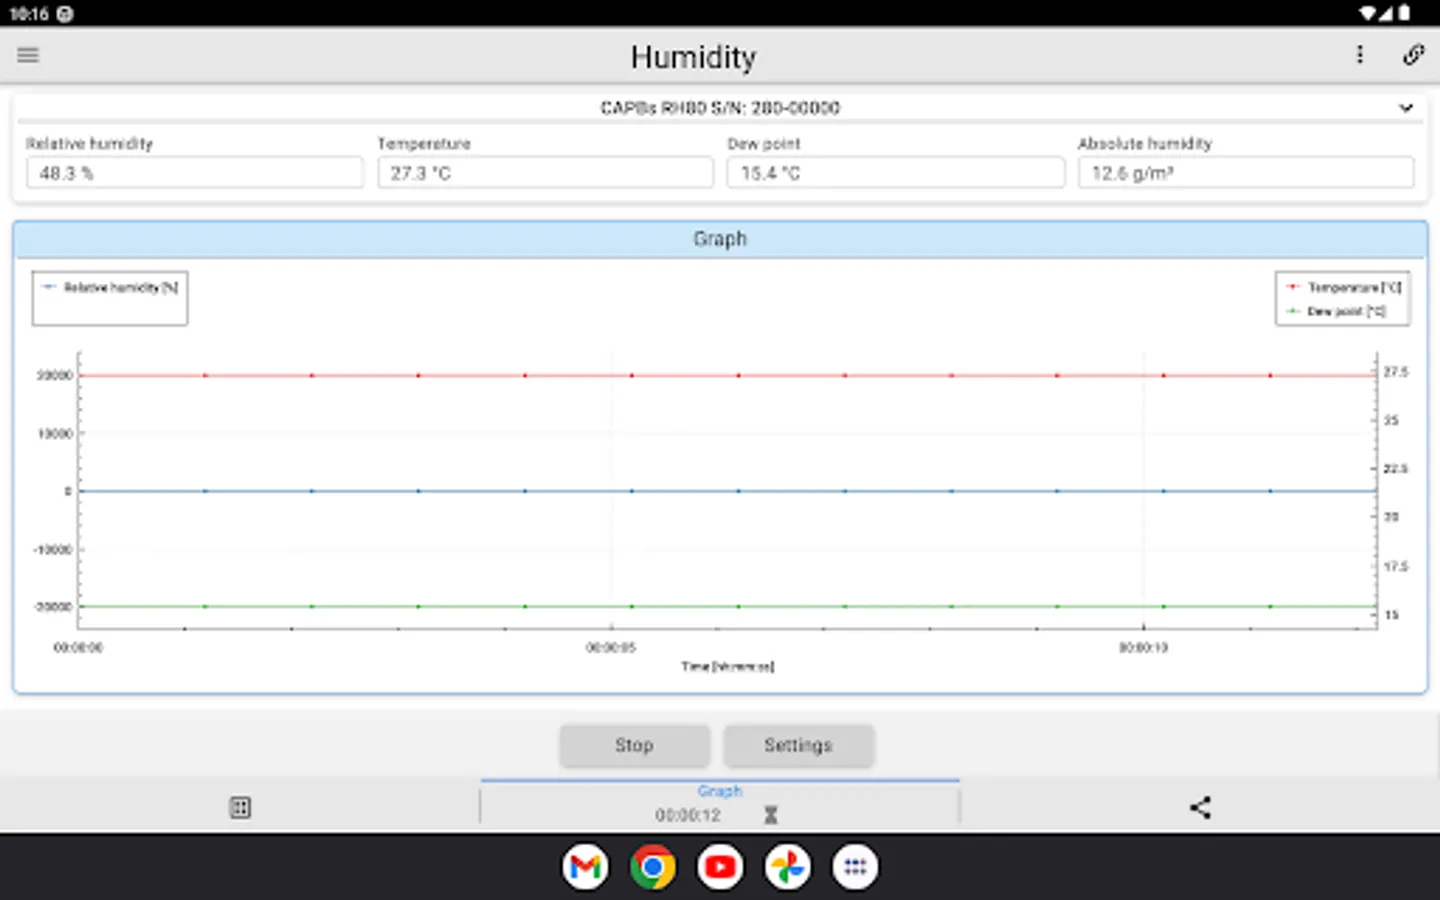The width and height of the screenshot is (1440, 900).
Task: Open Gmail from the taskbar
Action: [585, 867]
